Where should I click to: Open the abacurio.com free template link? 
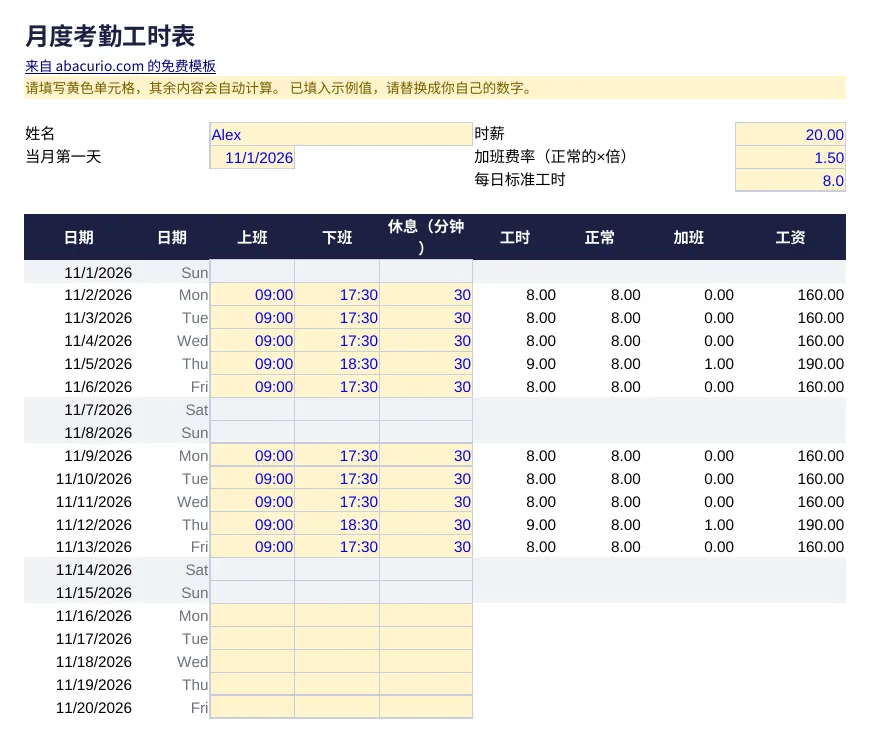pos(120,66)
